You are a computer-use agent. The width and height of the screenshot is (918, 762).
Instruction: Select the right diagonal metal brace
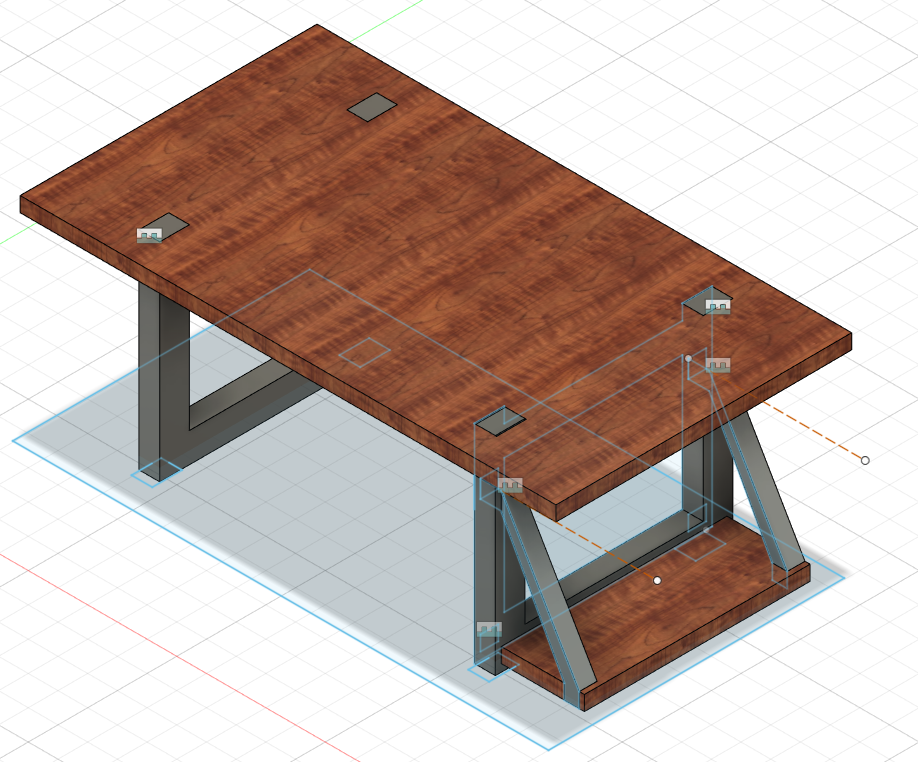[x=761, y=492]
